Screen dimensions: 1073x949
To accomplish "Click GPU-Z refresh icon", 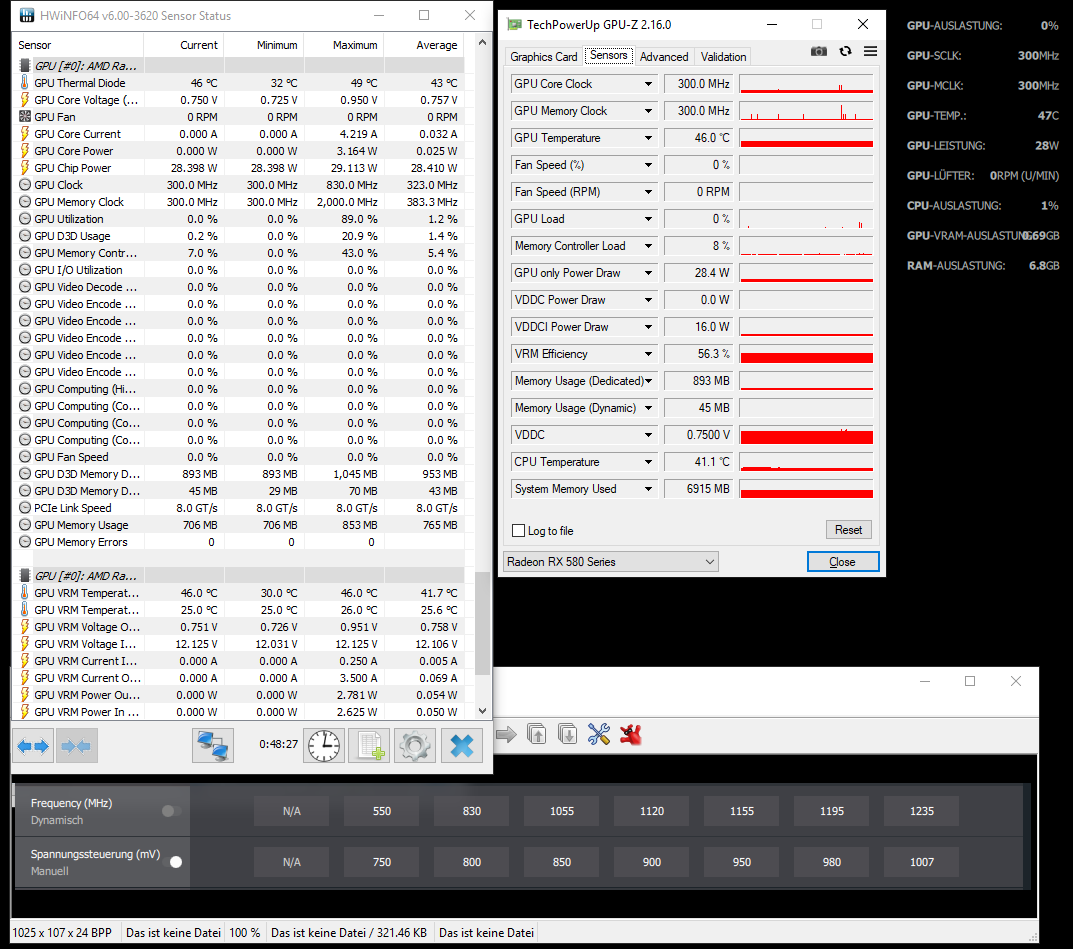I will [845, 51].
